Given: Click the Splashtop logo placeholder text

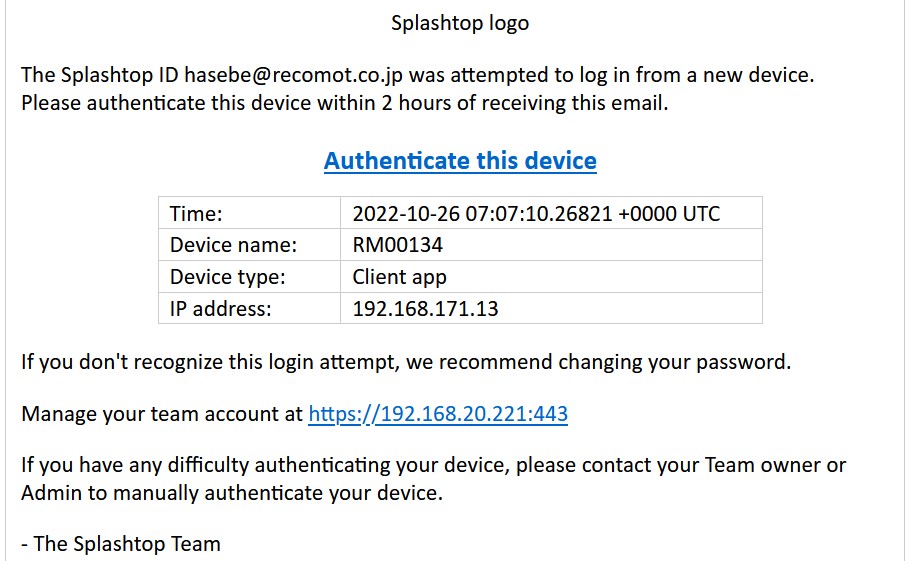Looking at the screenshot, I should (460, 23).
